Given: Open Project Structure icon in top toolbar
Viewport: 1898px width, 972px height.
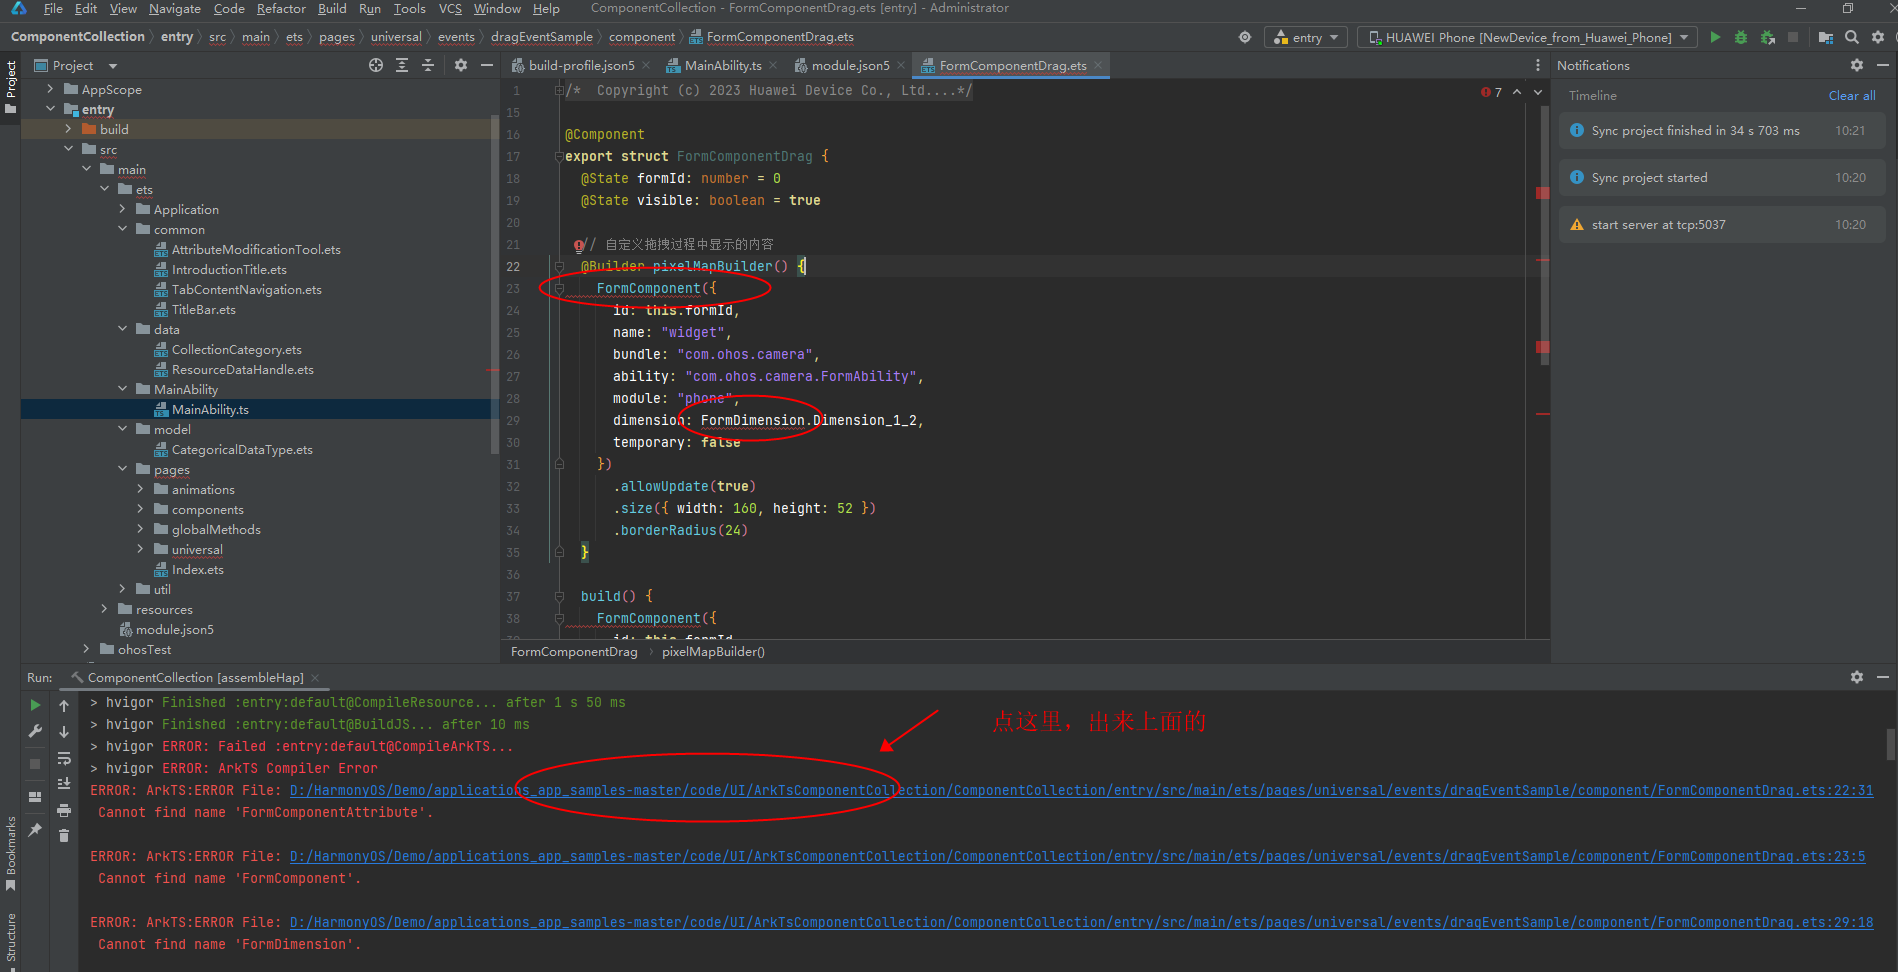Looking at the screenshot, I should pos(1825,37).
